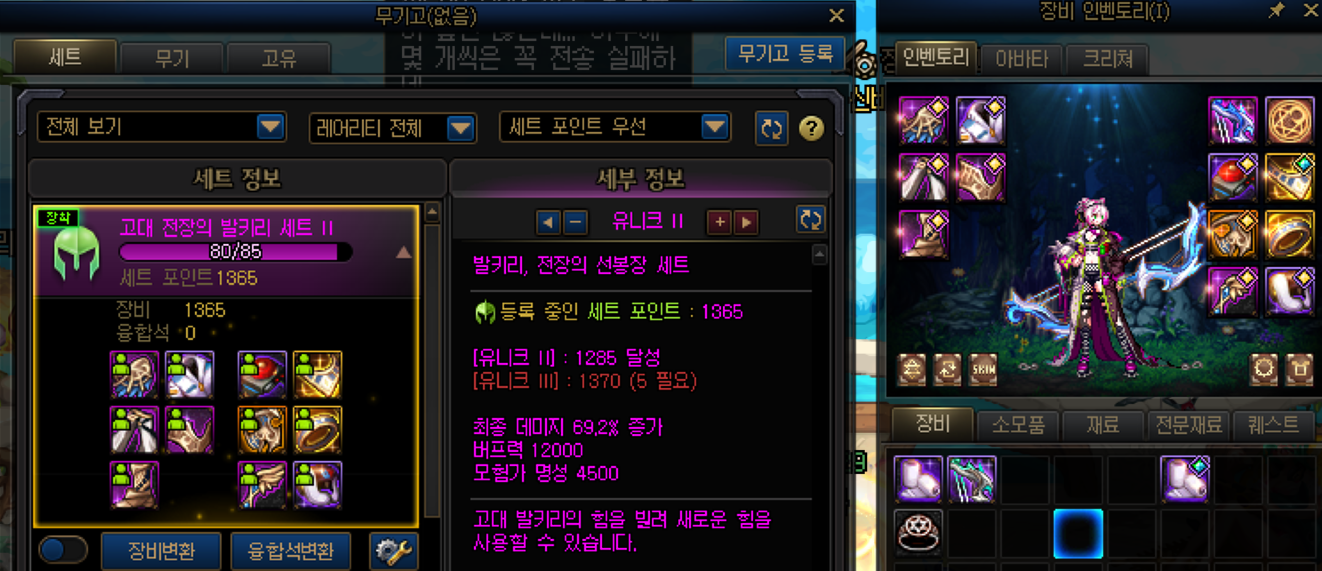
Task: Open the 아바타 tab
Action: (1021, 59)
